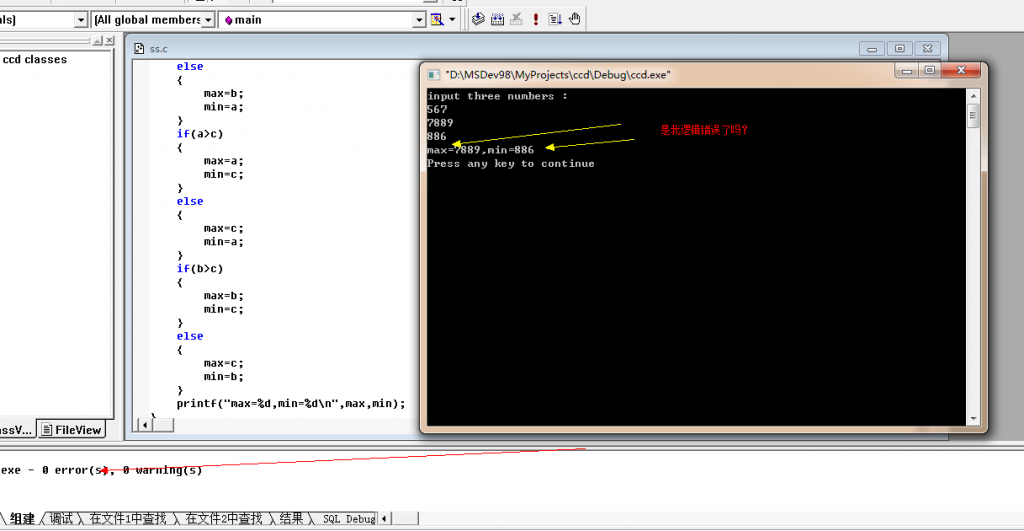This screenshot has width=1024, height=531.
Task: Switch to the ClassView tab
Action: click(x=16, y=430)
